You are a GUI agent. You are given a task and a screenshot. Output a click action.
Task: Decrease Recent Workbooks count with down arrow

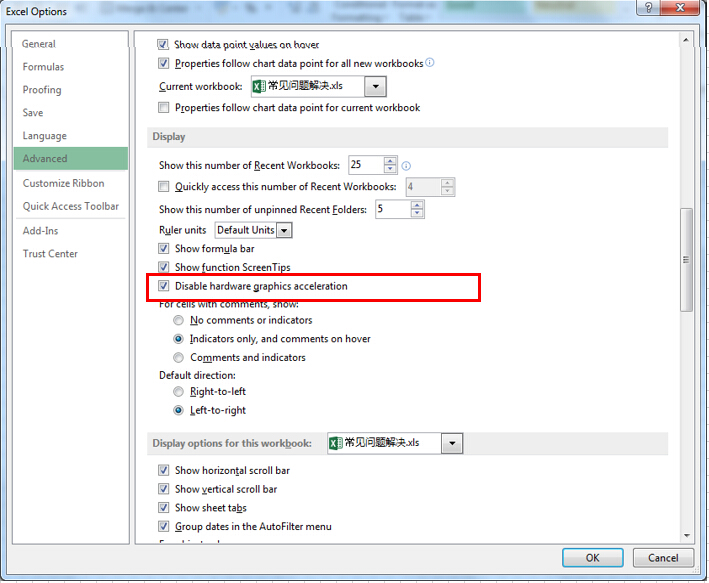coord(390,169)
